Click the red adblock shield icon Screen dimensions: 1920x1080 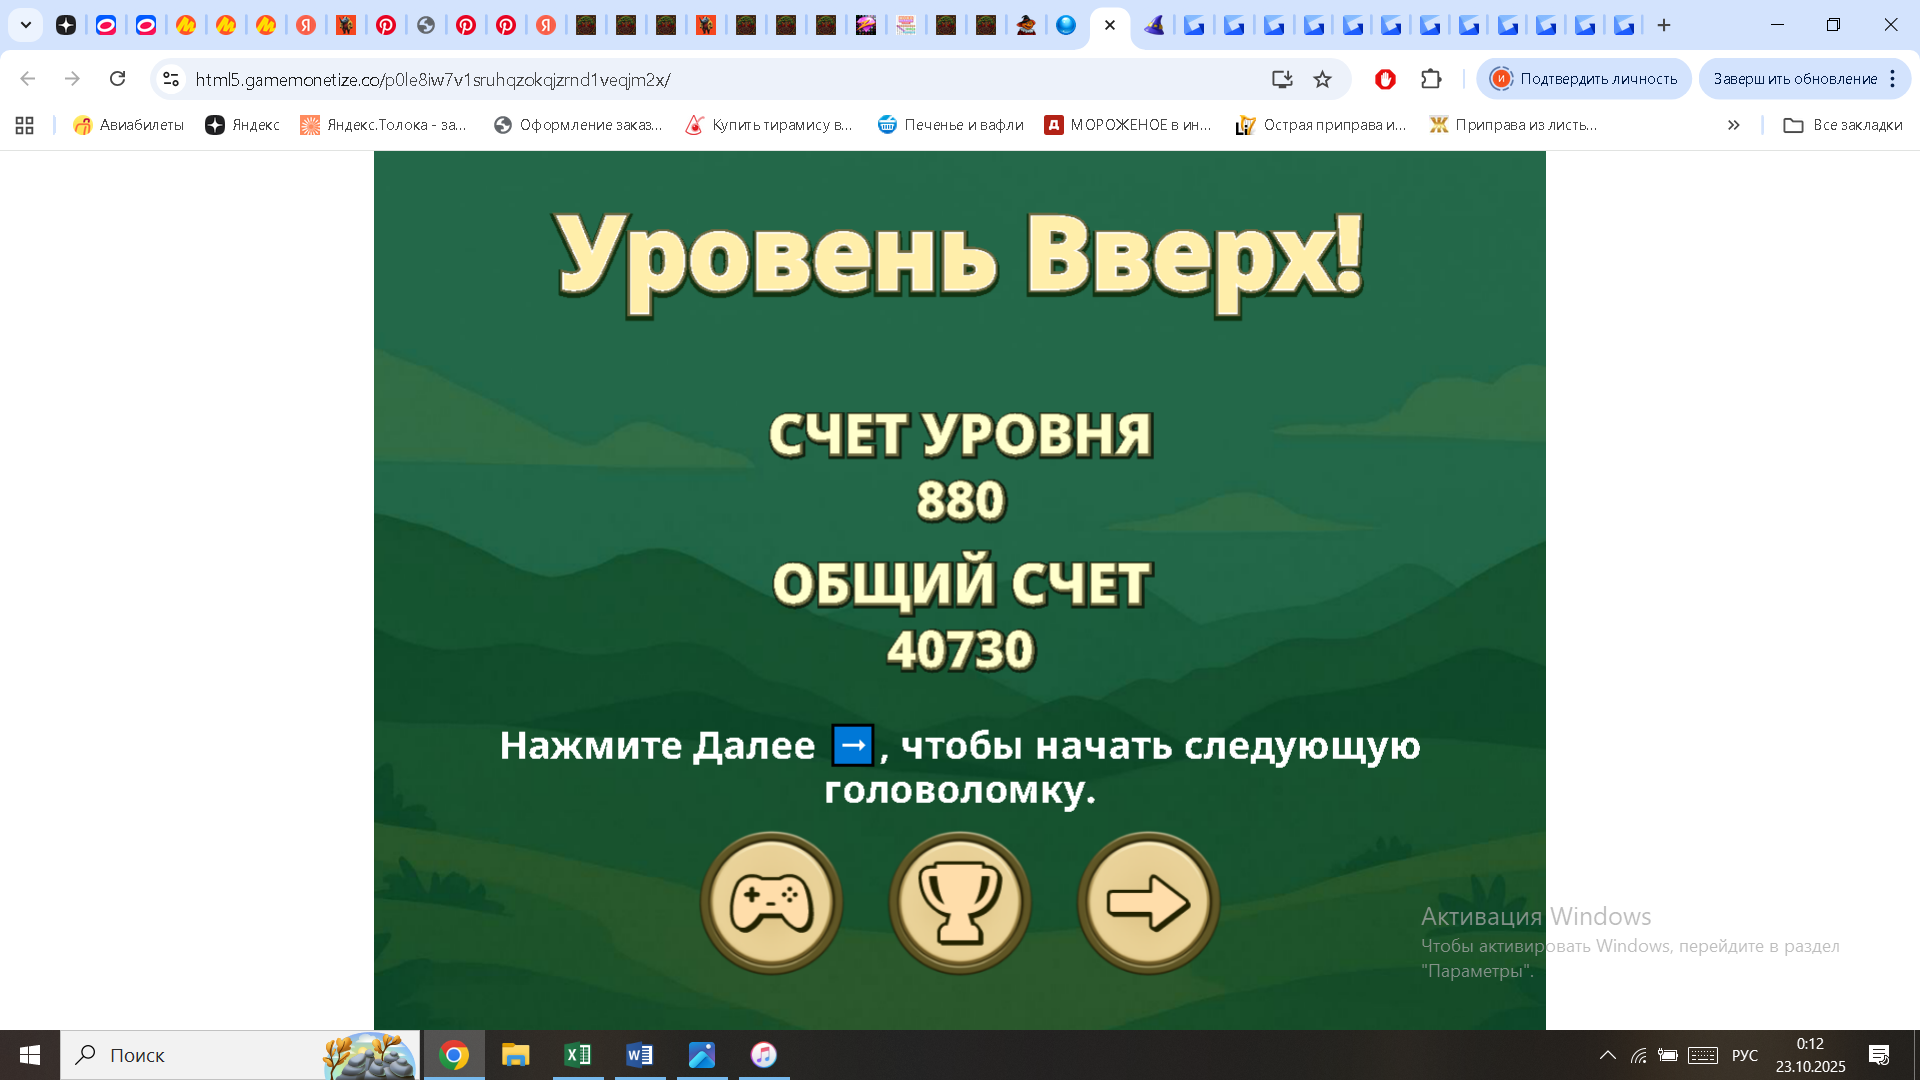point(1385,79)
